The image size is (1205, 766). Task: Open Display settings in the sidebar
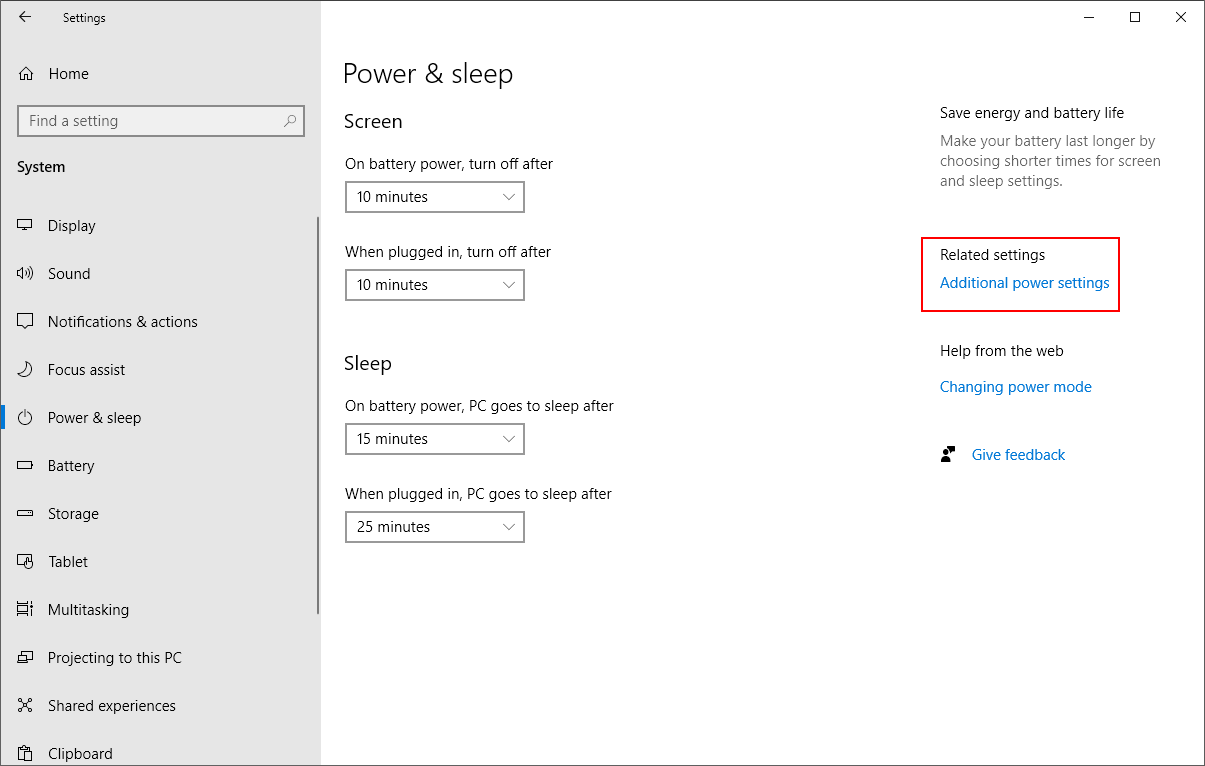[x=72, y=225]
